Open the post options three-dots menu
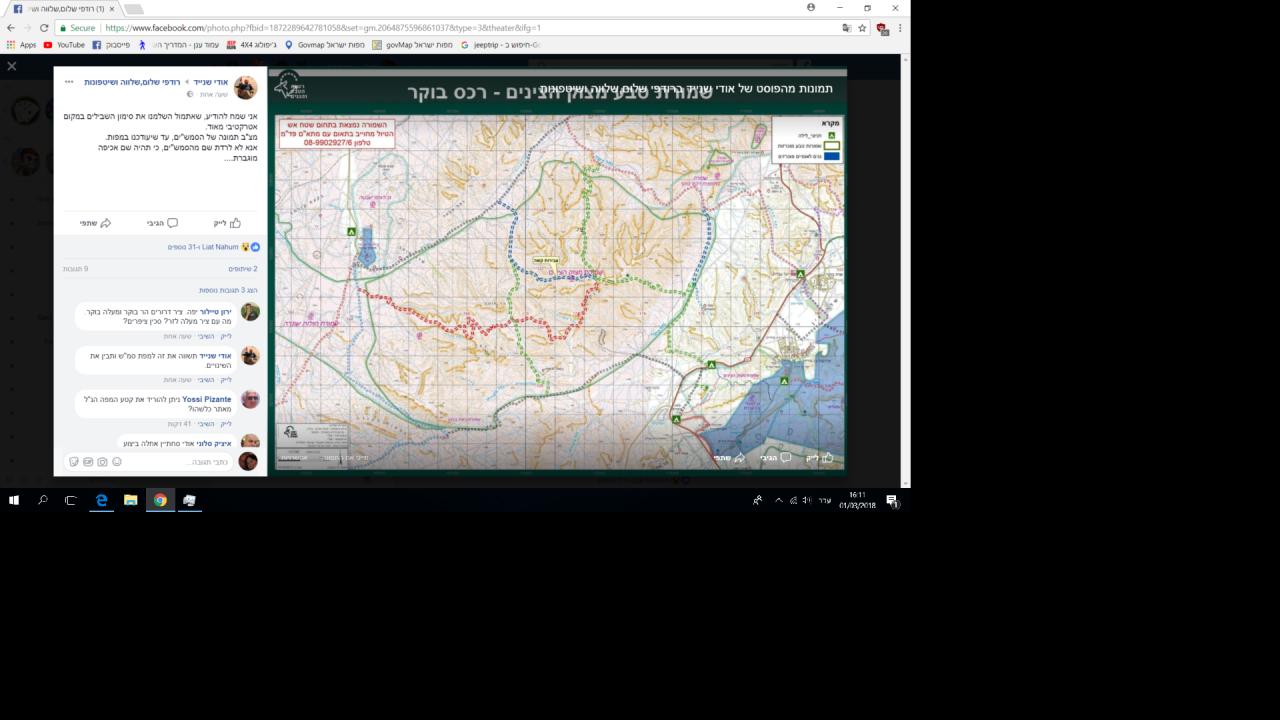The height and width of the screenshot is (720, 1280). coord(69,82)
